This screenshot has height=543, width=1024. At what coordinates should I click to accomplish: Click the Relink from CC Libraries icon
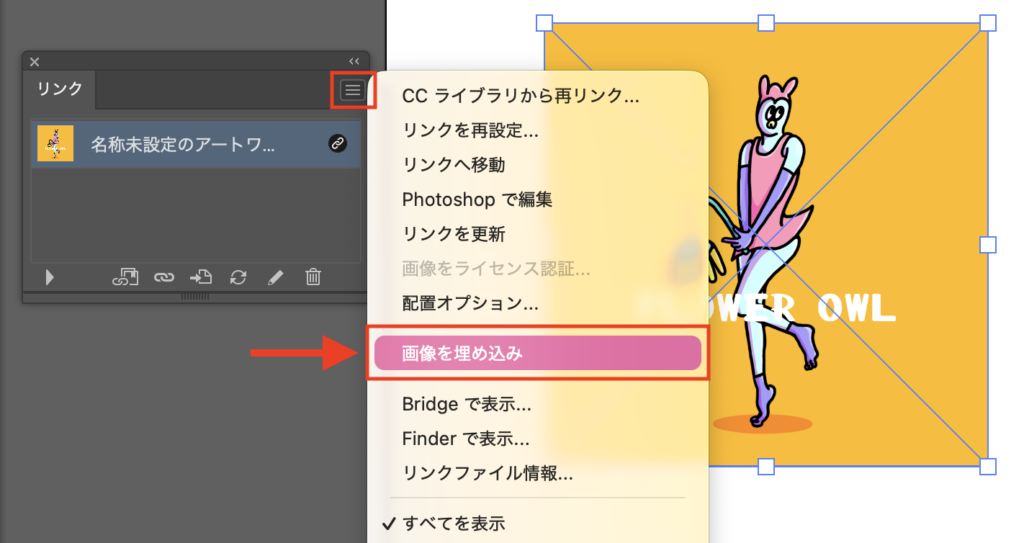click(x=124, y=278)
